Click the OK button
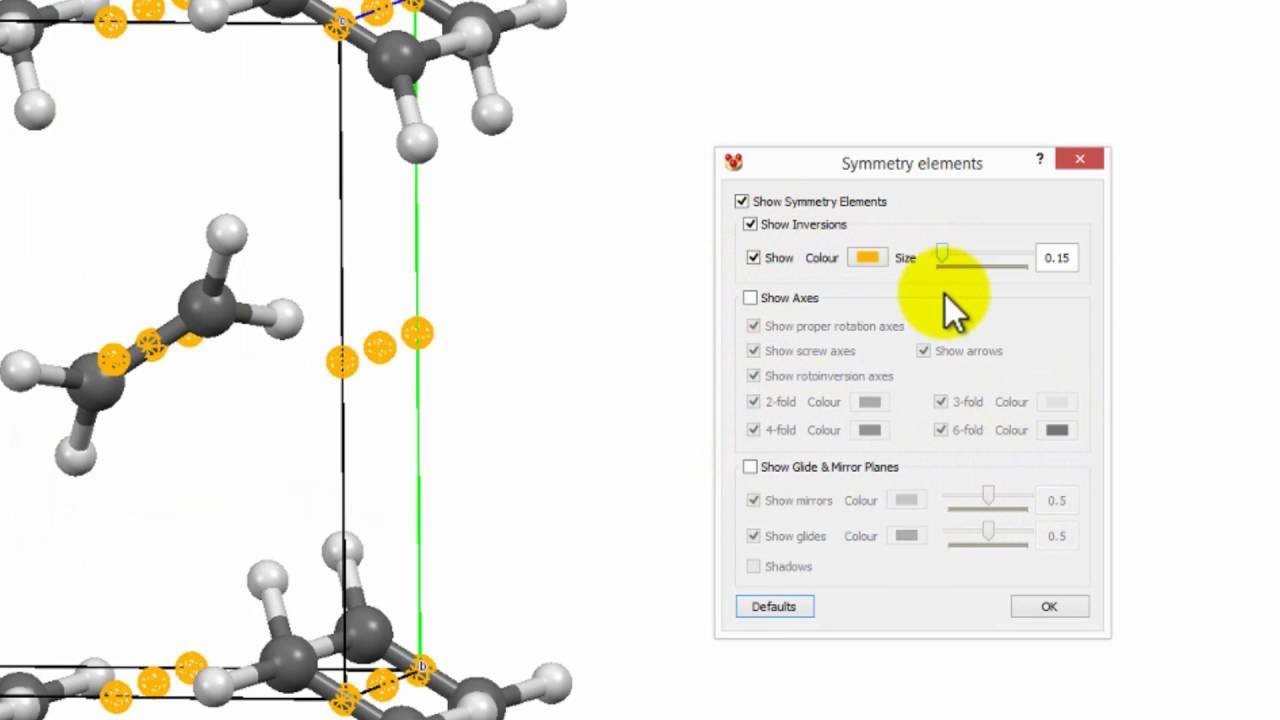1280x720 pixels. point(1049,606)
